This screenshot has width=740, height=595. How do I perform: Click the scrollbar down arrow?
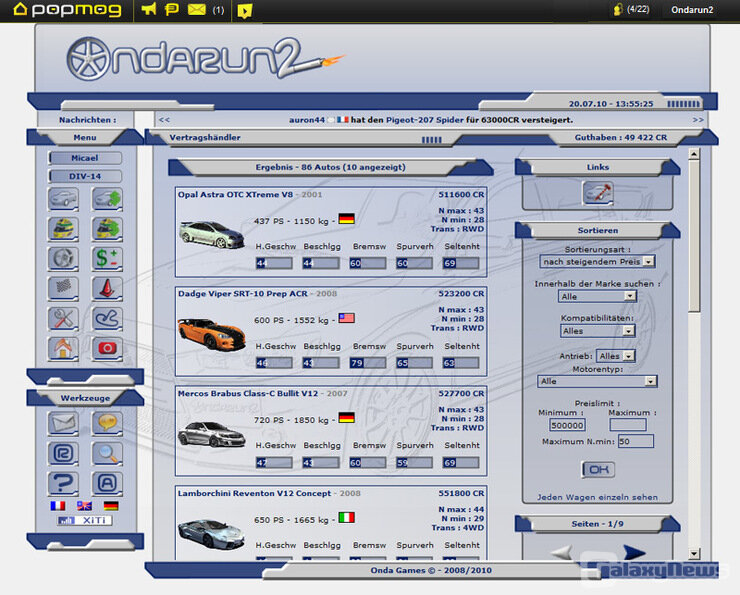(694, 553)
